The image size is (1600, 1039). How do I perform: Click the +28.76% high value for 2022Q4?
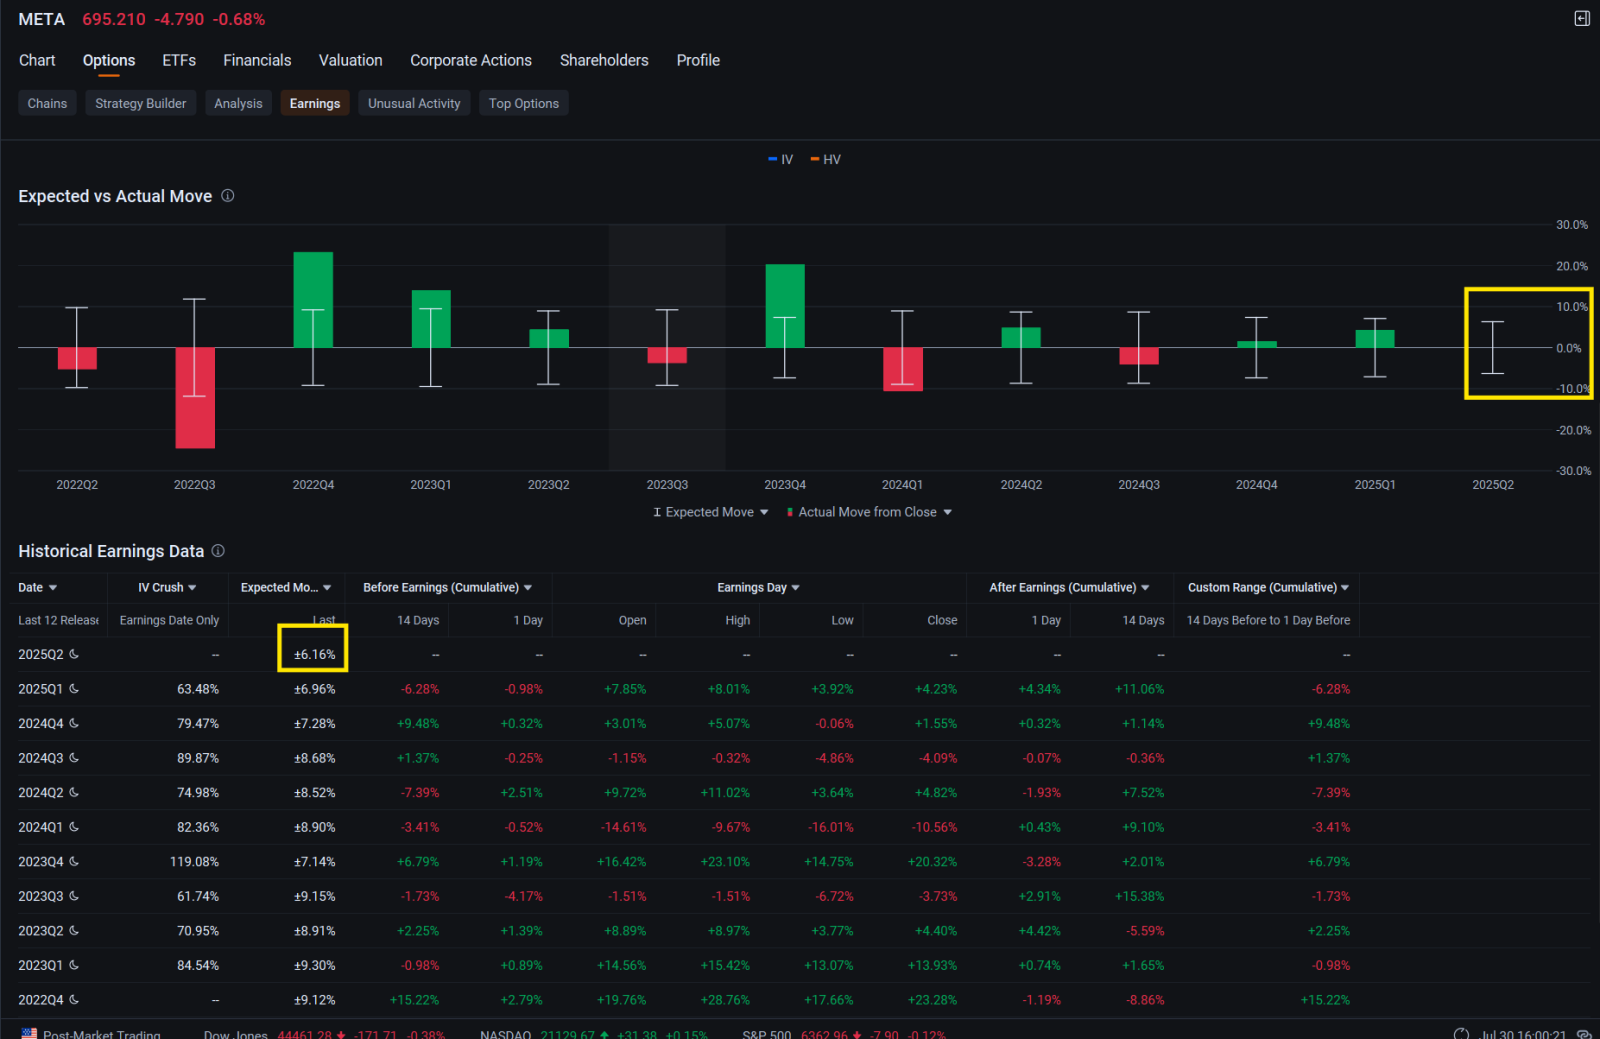point(724,999)
